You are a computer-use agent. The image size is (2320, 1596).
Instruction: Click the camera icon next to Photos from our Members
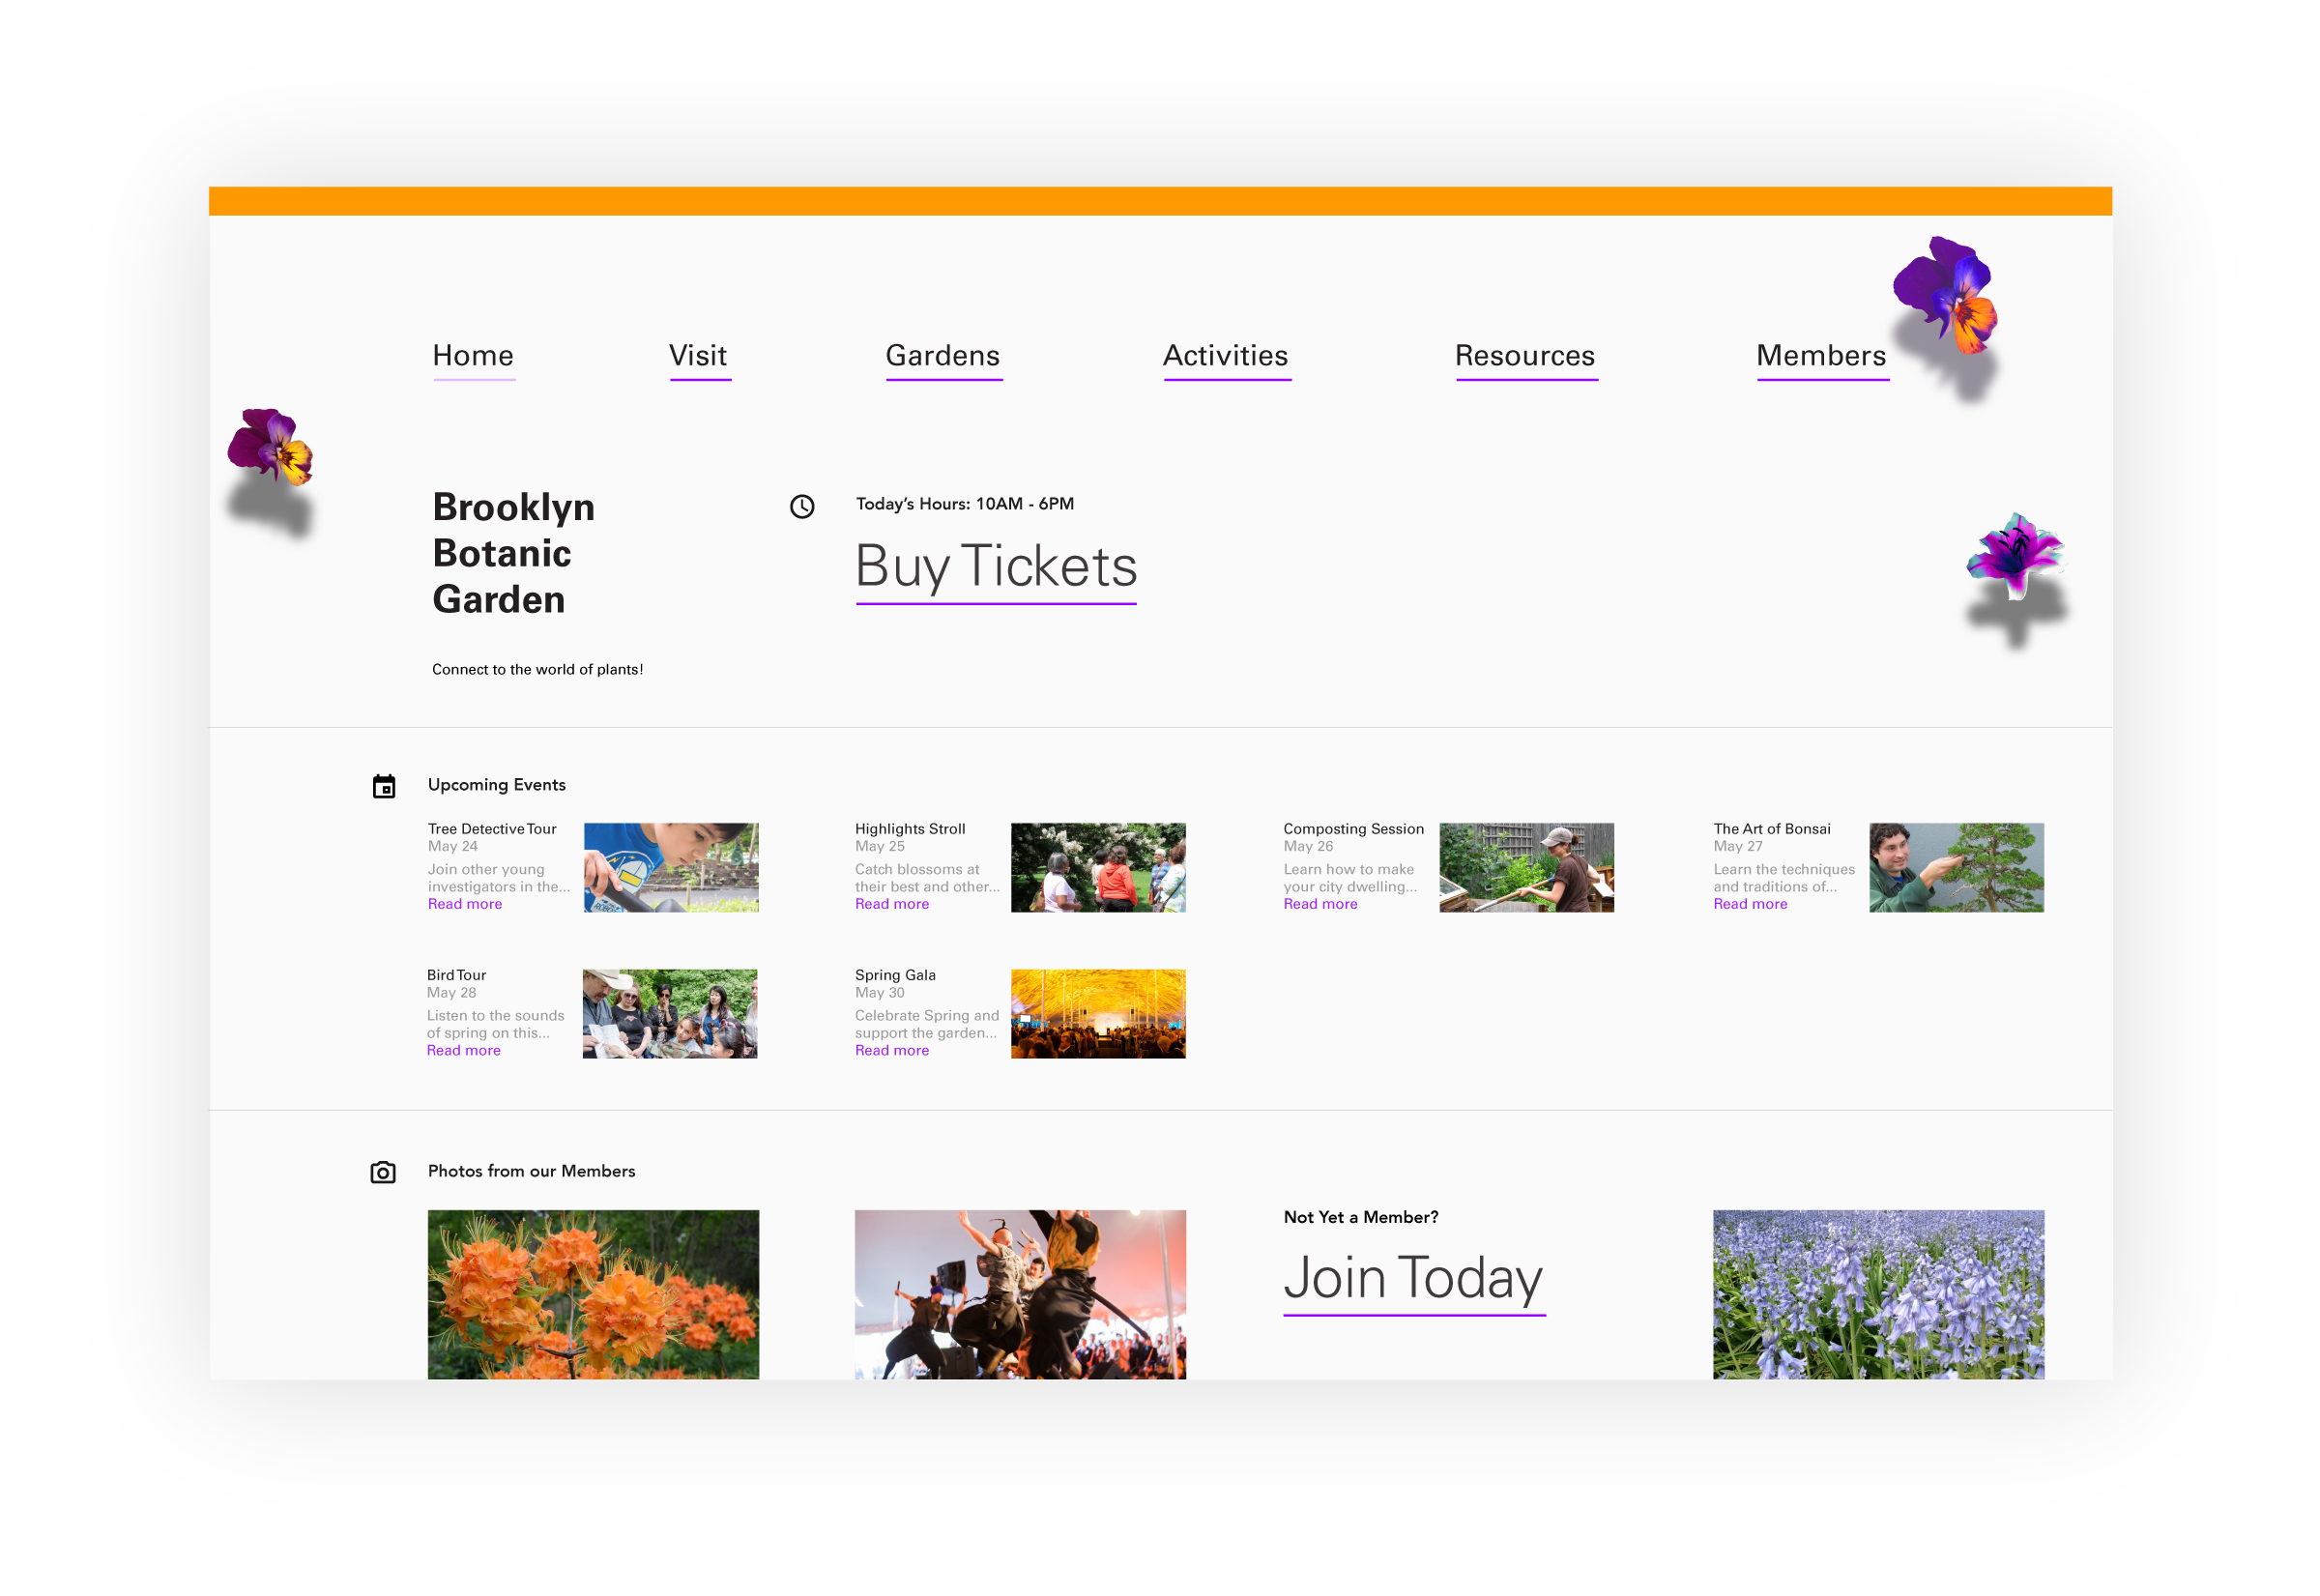coord(383,1172)
